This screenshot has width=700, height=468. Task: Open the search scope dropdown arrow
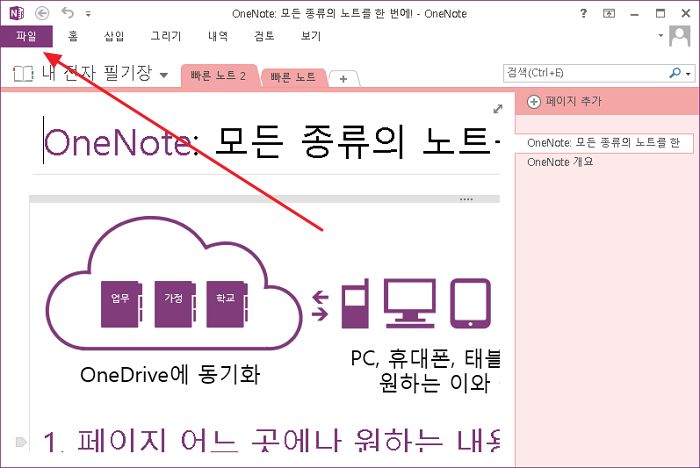tap(688, 74)
